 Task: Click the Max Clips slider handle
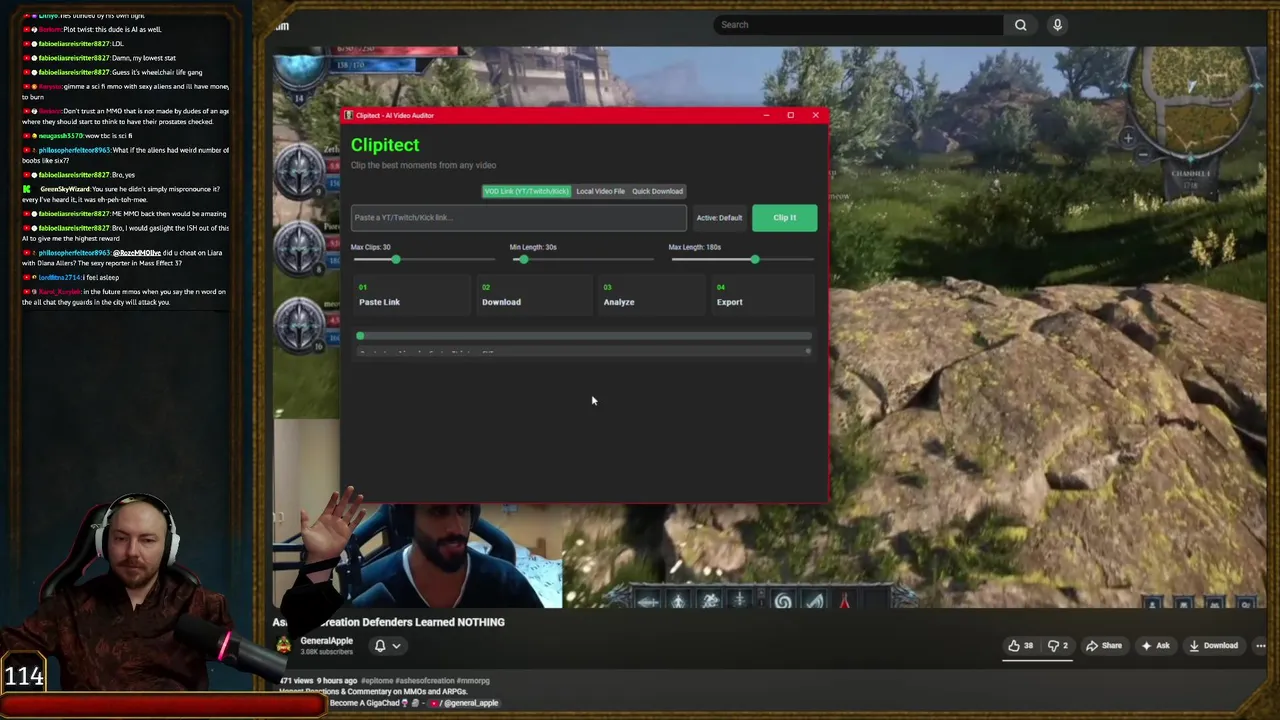pyautogui.click(x=396, y=260)
